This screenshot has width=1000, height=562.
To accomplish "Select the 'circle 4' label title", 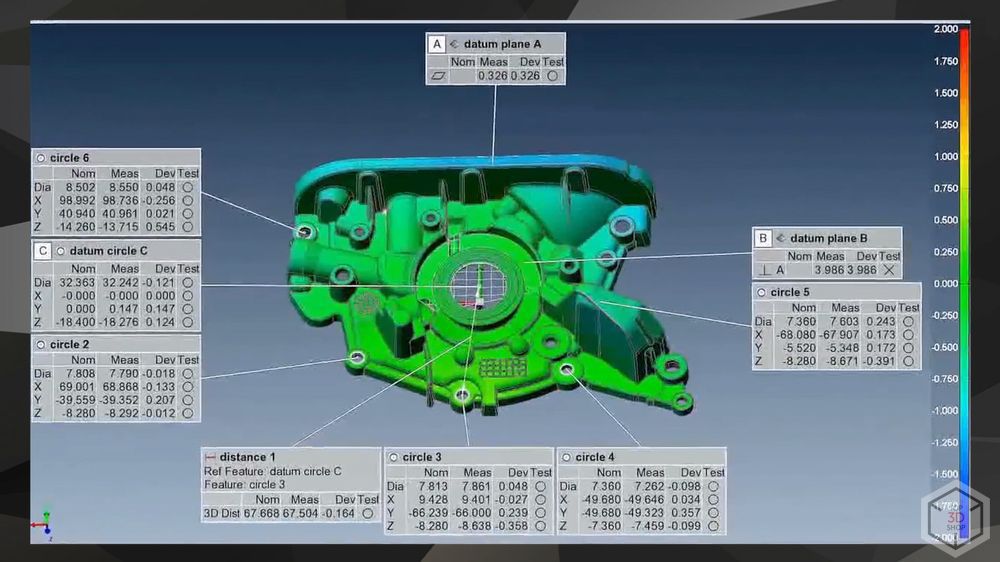I will [x=595, y=457].
